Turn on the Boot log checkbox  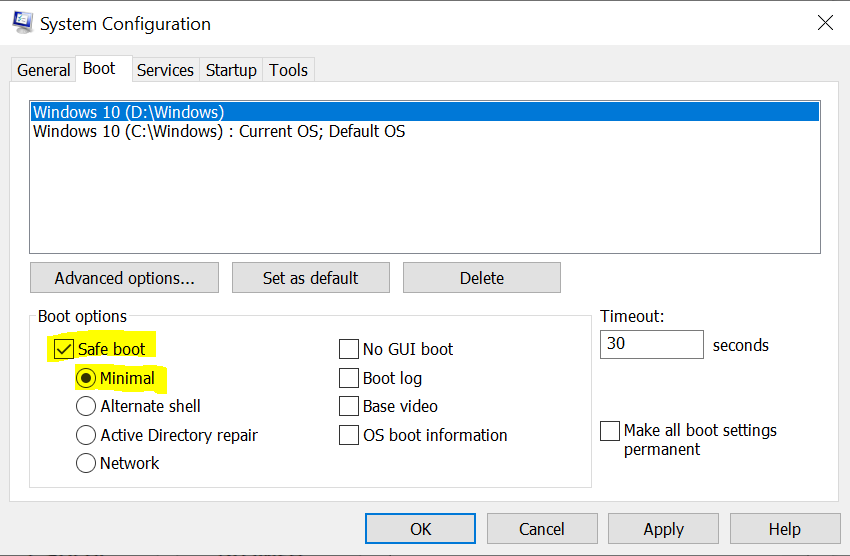coord(349,378)
